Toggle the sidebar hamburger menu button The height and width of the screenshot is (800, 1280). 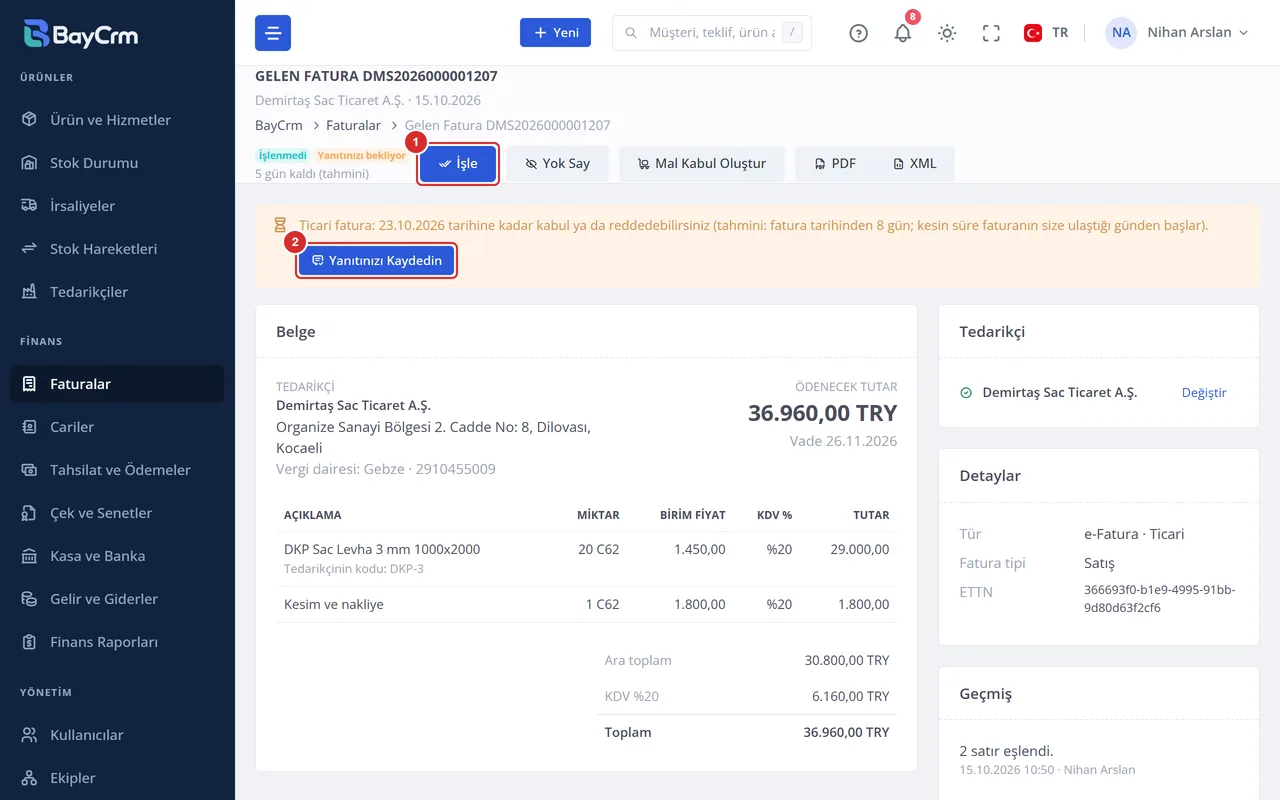pyautogui.click(x=273, y=33)
